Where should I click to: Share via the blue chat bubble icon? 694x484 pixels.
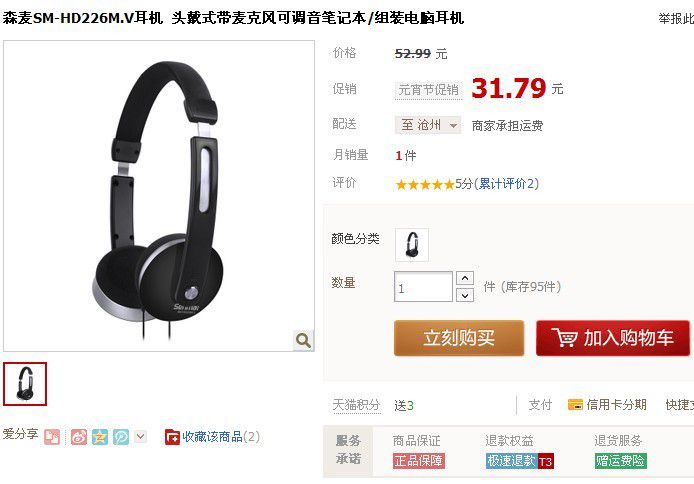tap(121, 437)
